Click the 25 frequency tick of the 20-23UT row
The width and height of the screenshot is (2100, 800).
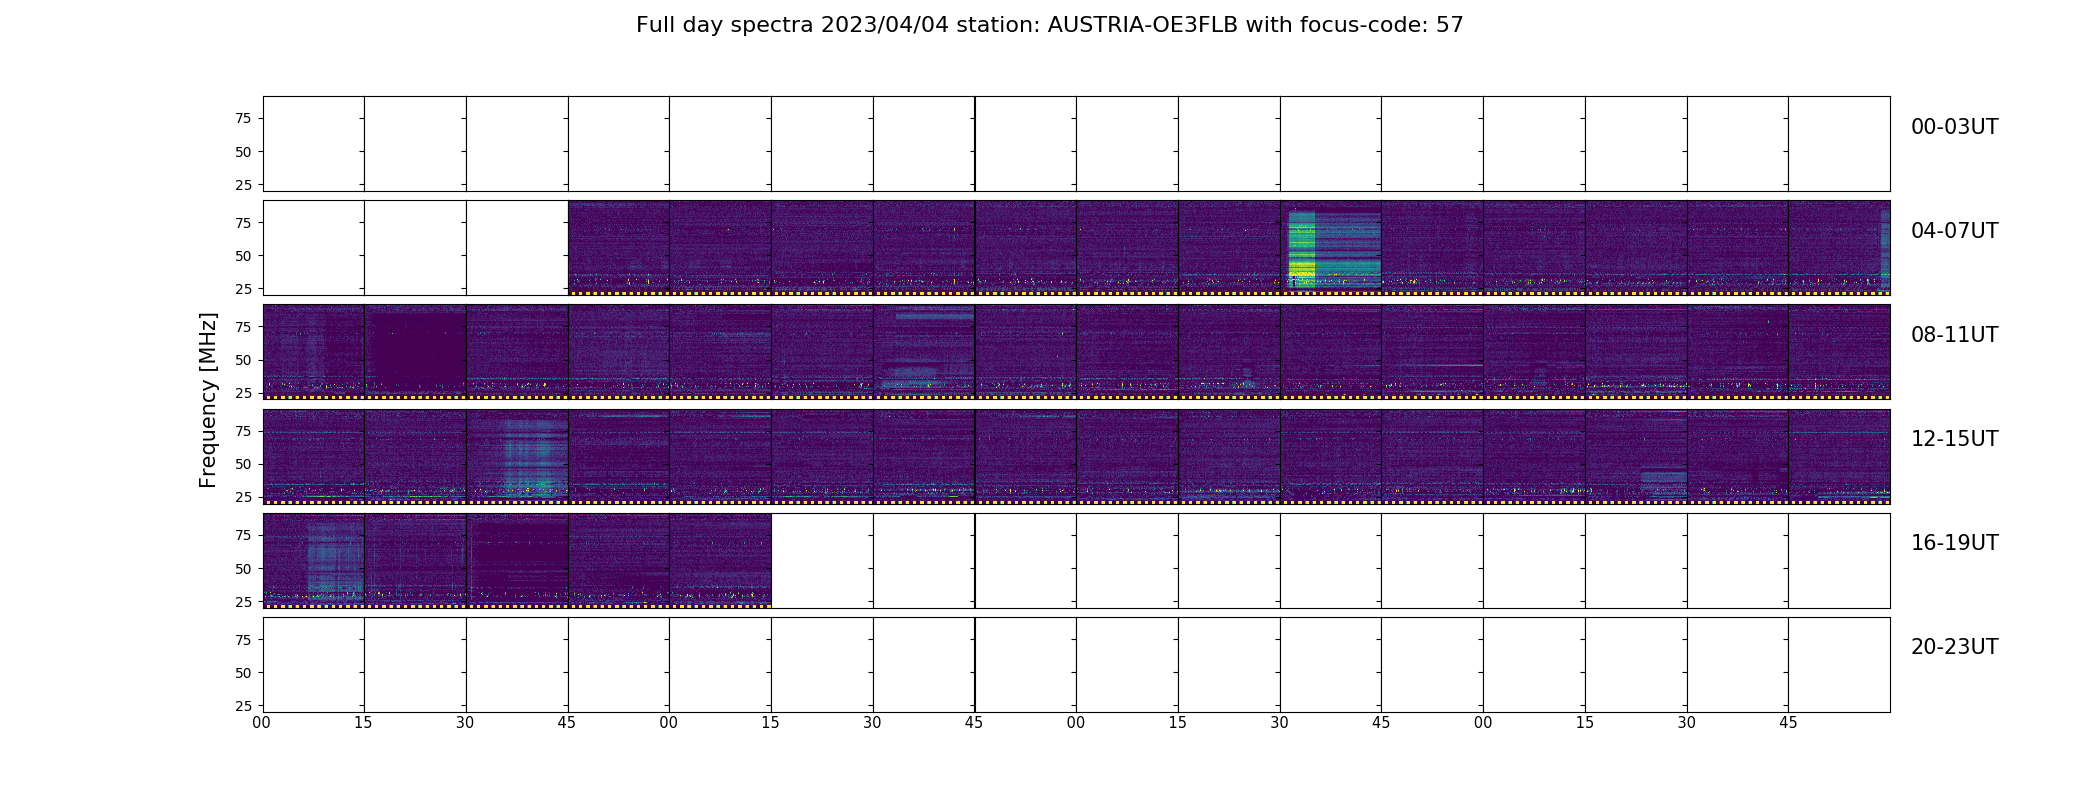pos(243,706)
